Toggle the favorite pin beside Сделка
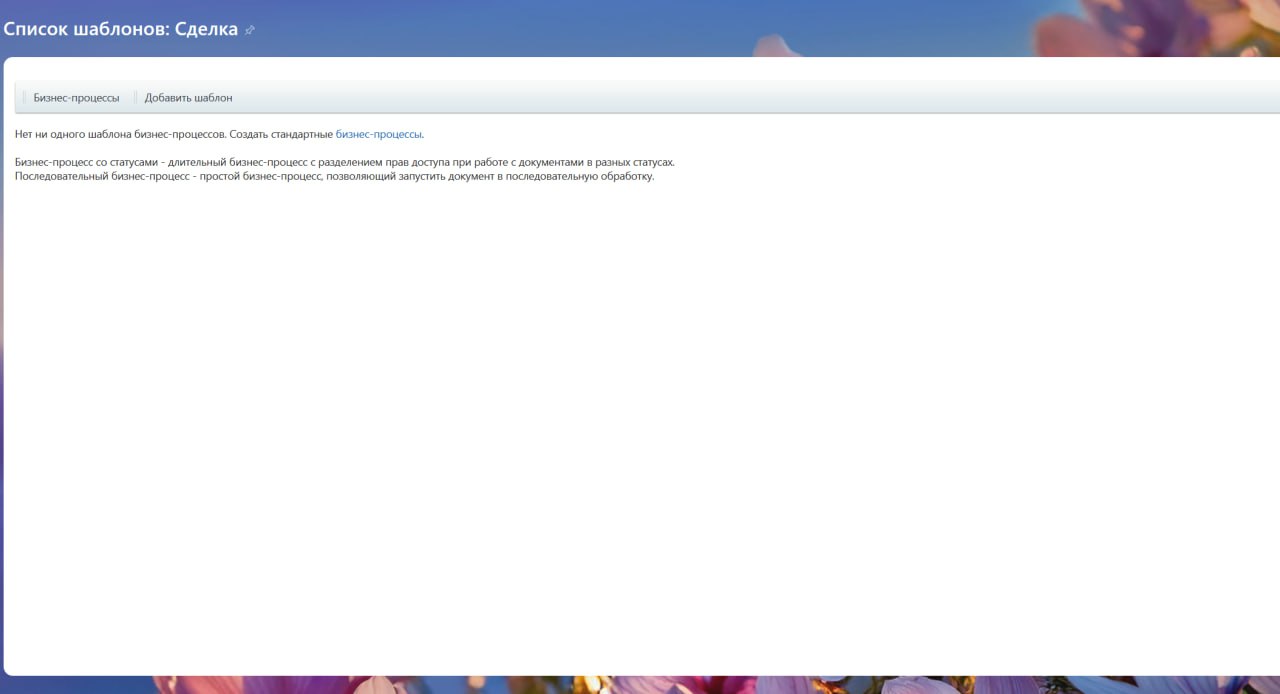Viewport: 1280px width, 694px height. click(x=250, y=30)
